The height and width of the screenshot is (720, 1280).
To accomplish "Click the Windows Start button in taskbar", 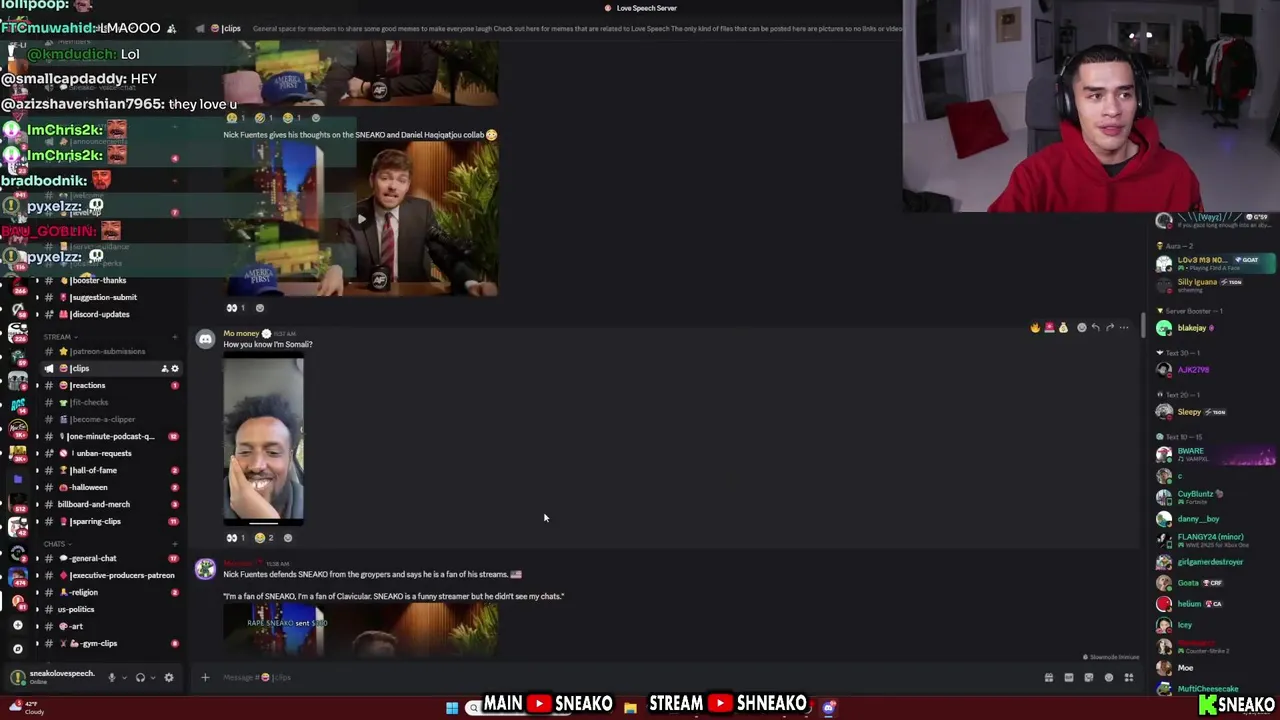I will pyautogui.click(x=452, y=708).
